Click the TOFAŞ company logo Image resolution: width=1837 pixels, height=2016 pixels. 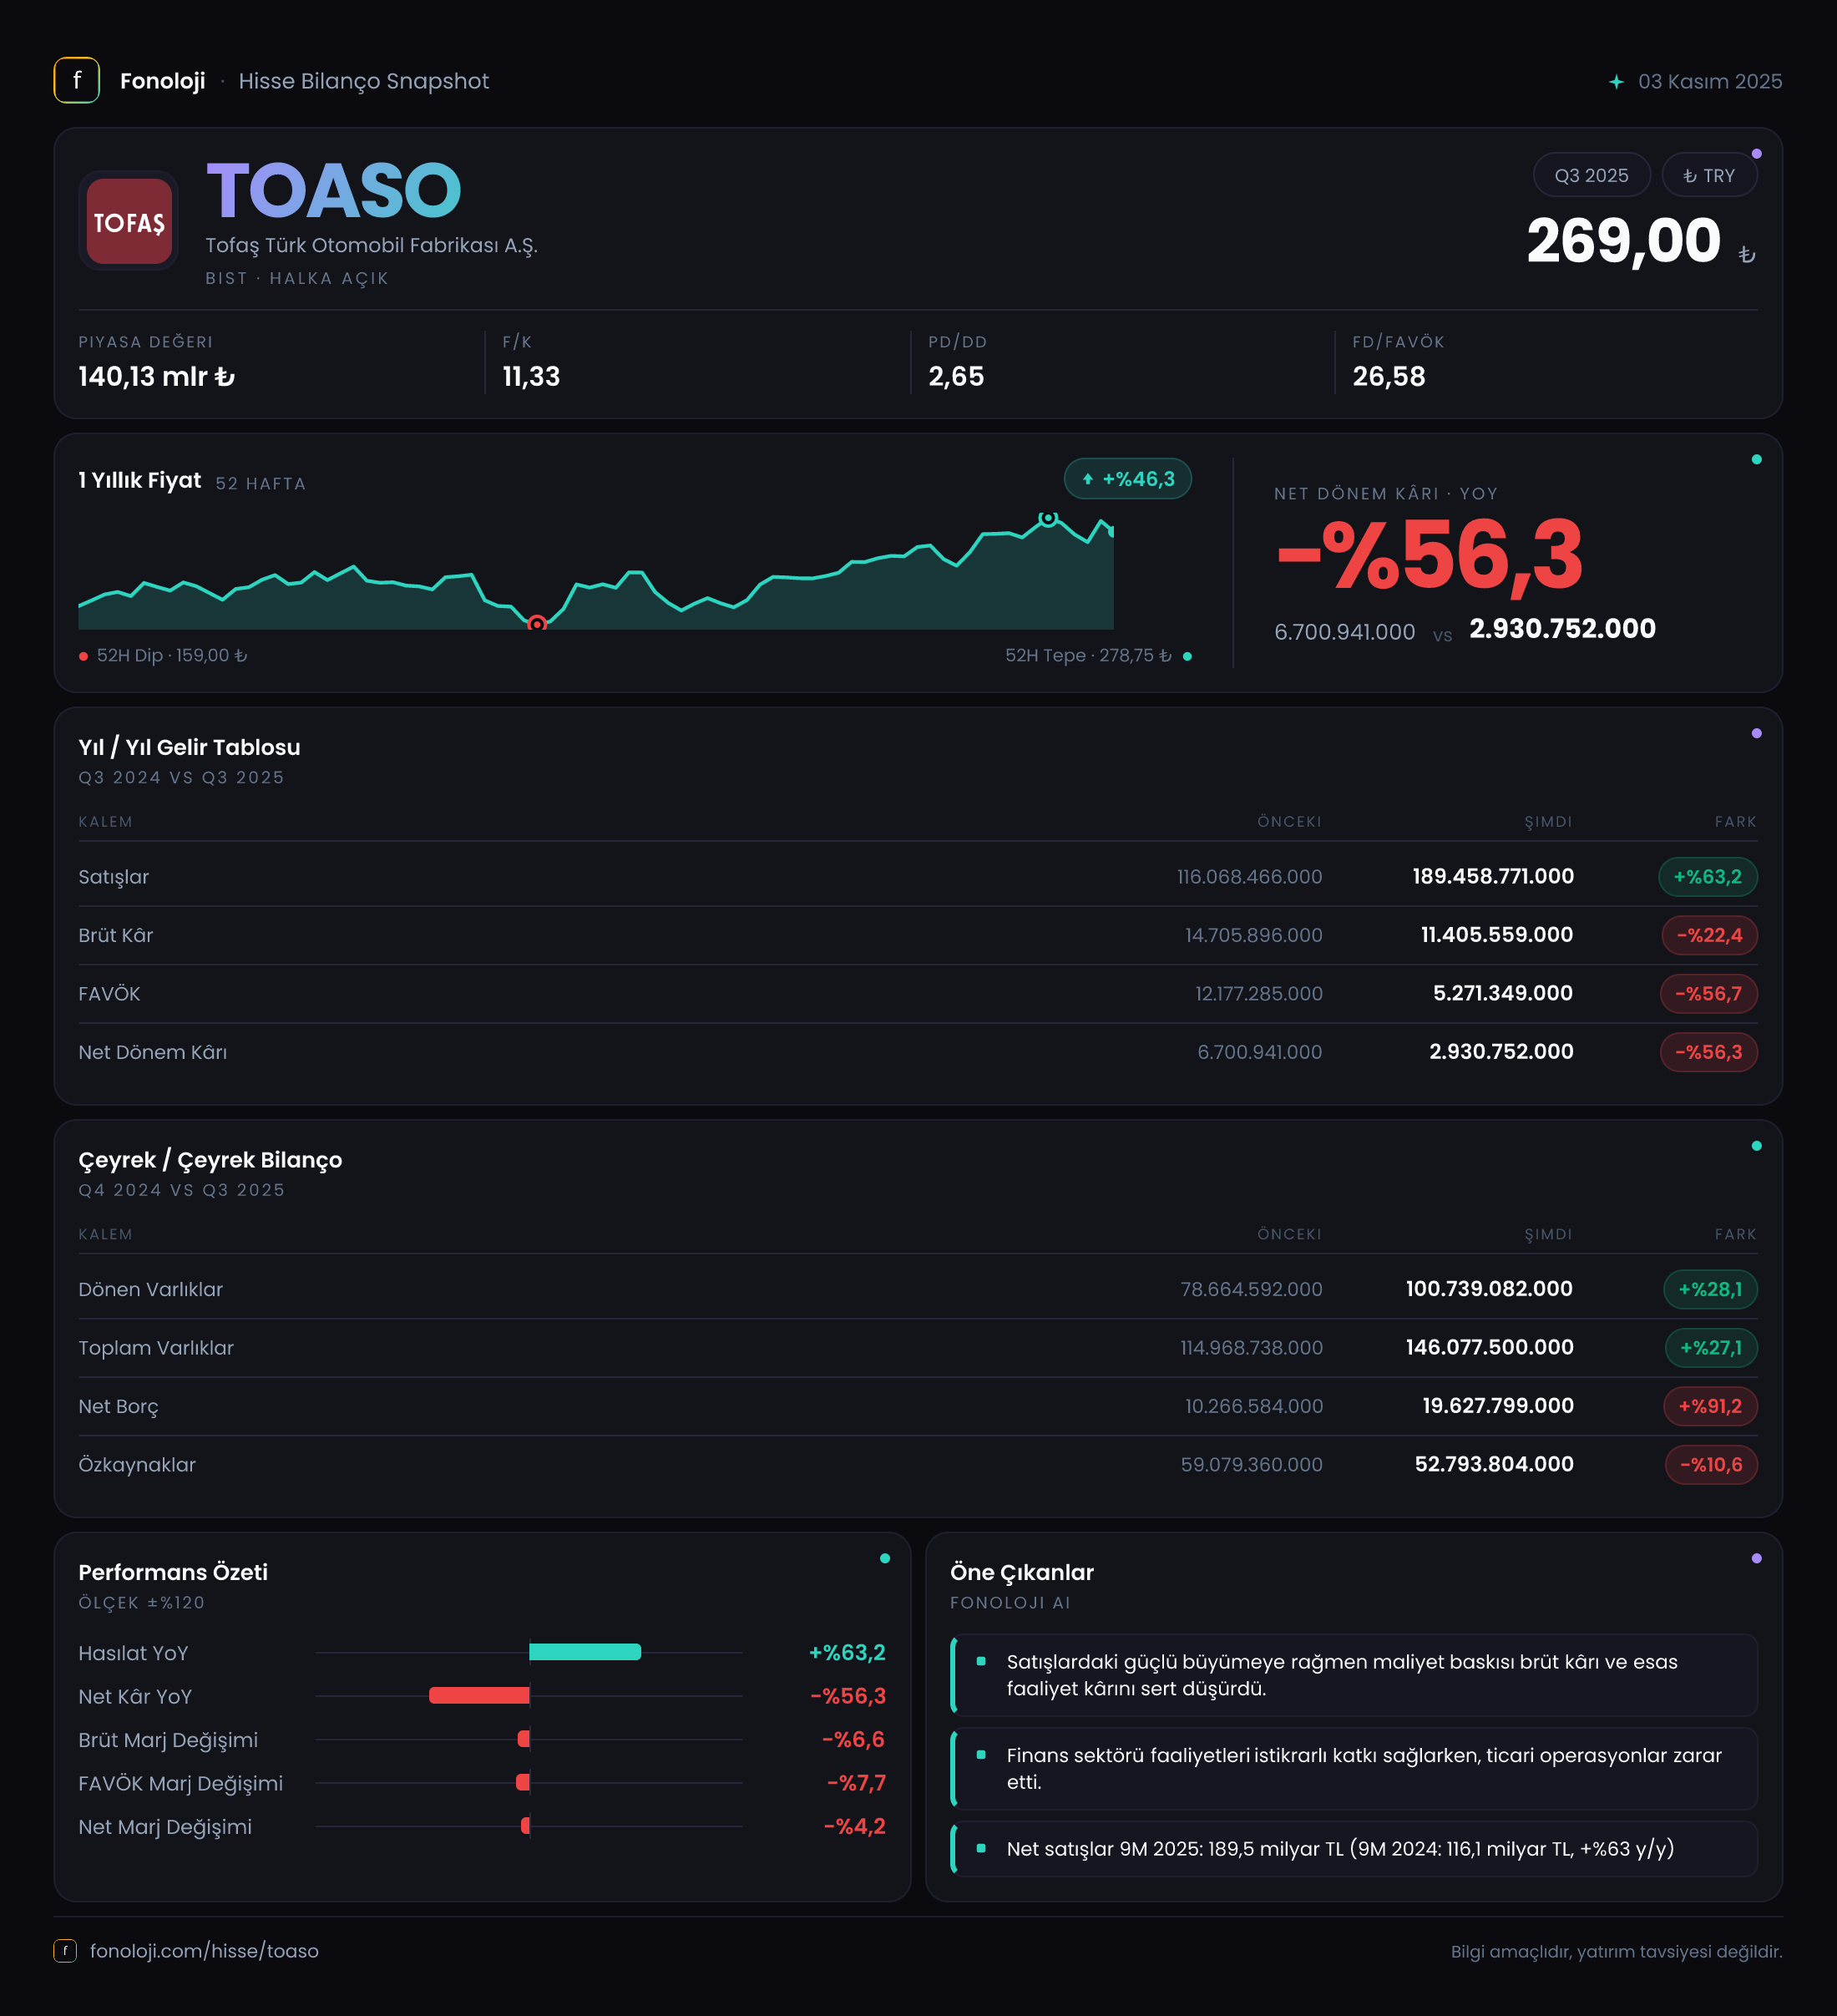(129, 221)
